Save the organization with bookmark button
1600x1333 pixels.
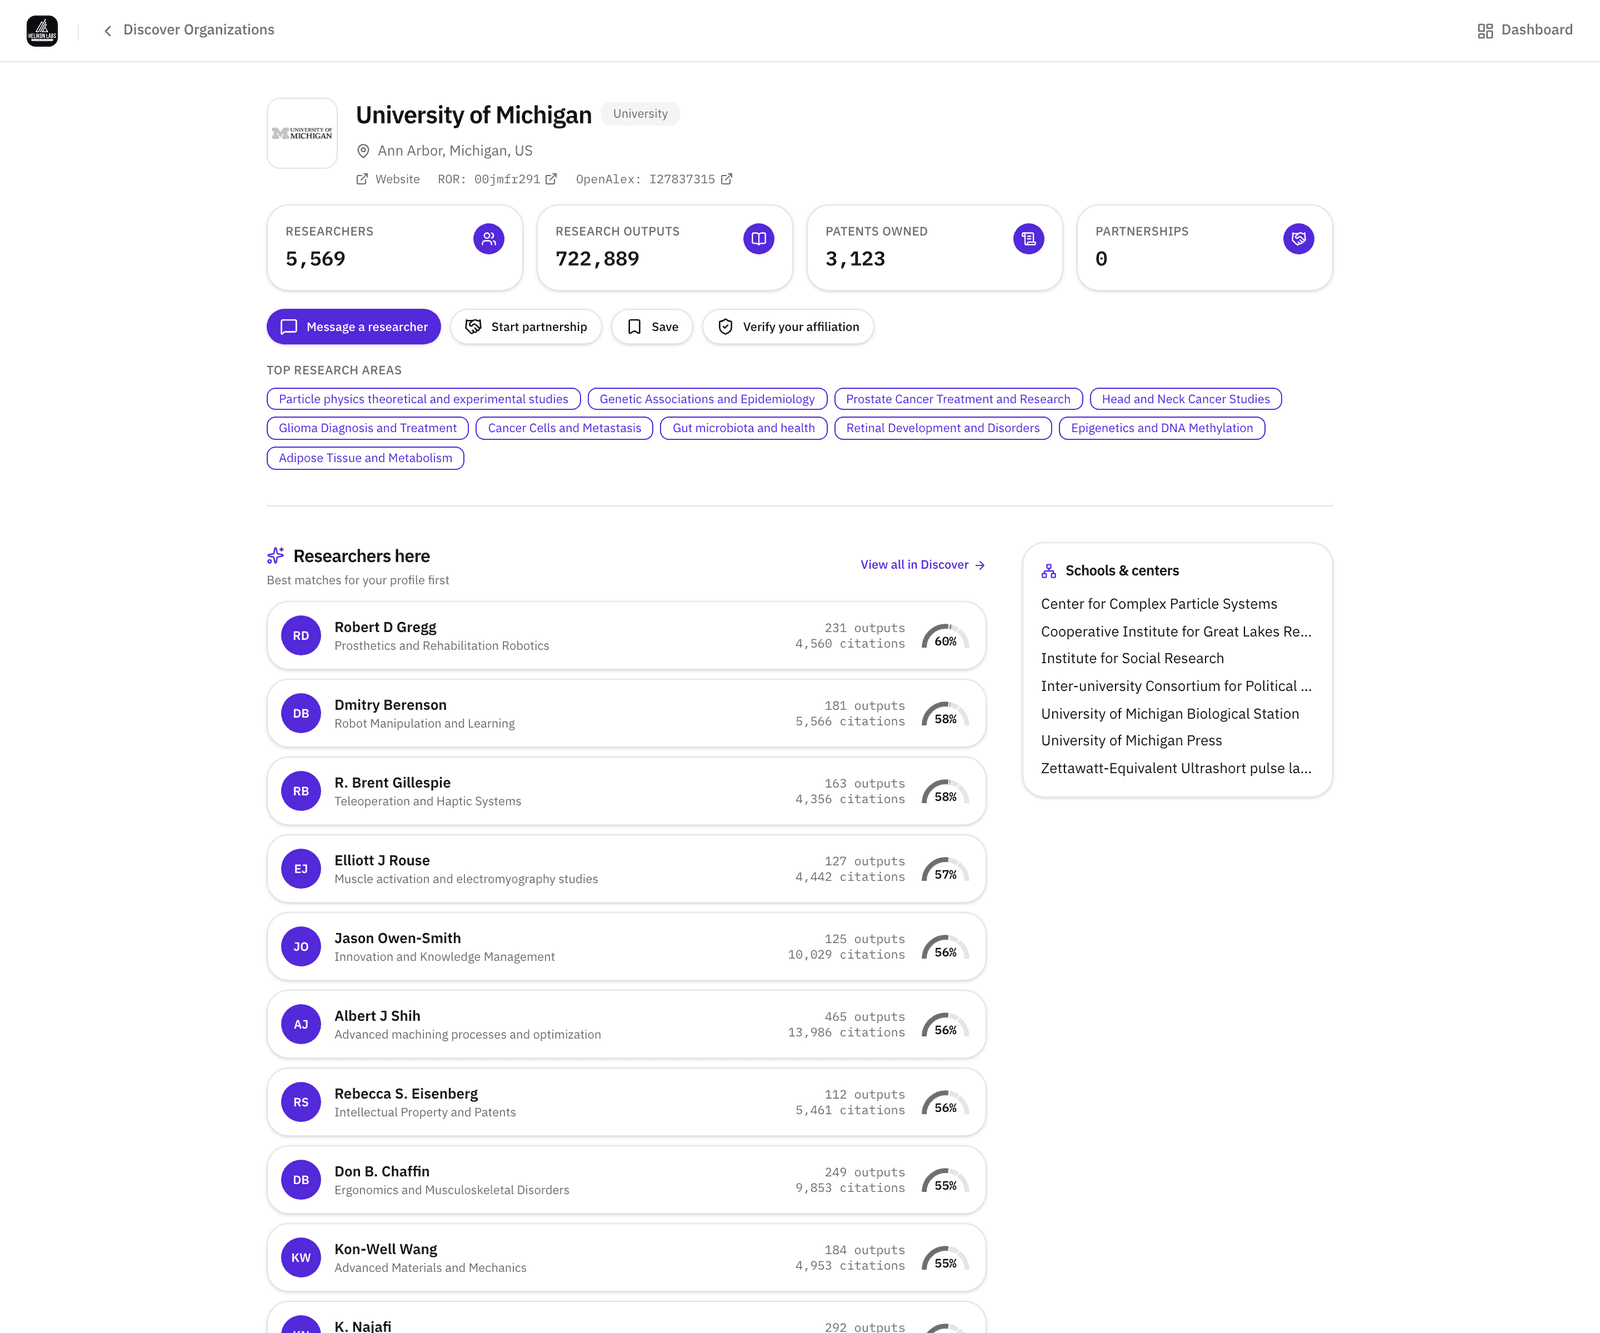pos(652,327)
